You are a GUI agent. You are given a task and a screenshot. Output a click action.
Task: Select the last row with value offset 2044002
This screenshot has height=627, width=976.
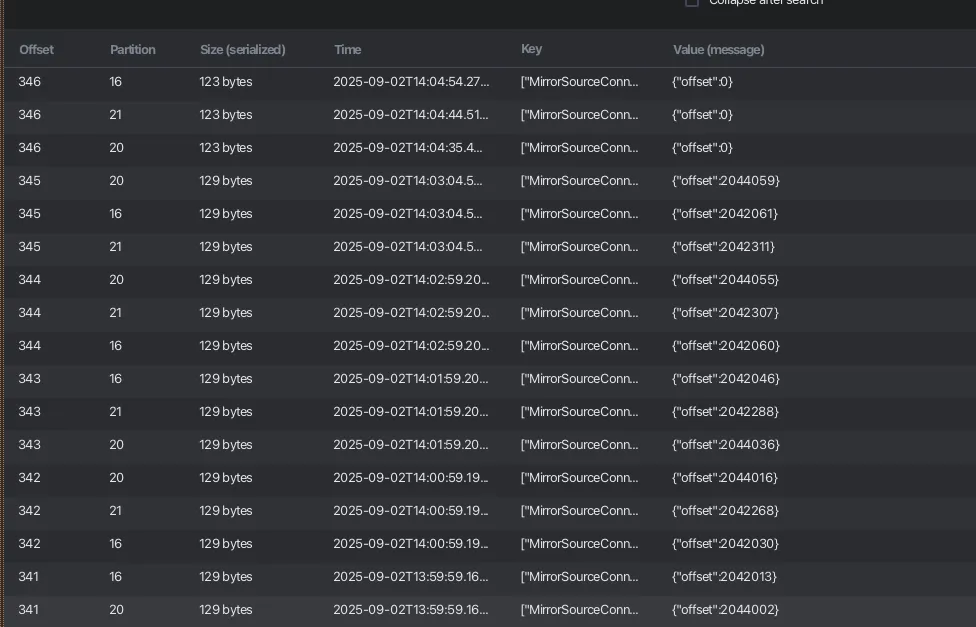pyautogui.click(x=490, y=610)
